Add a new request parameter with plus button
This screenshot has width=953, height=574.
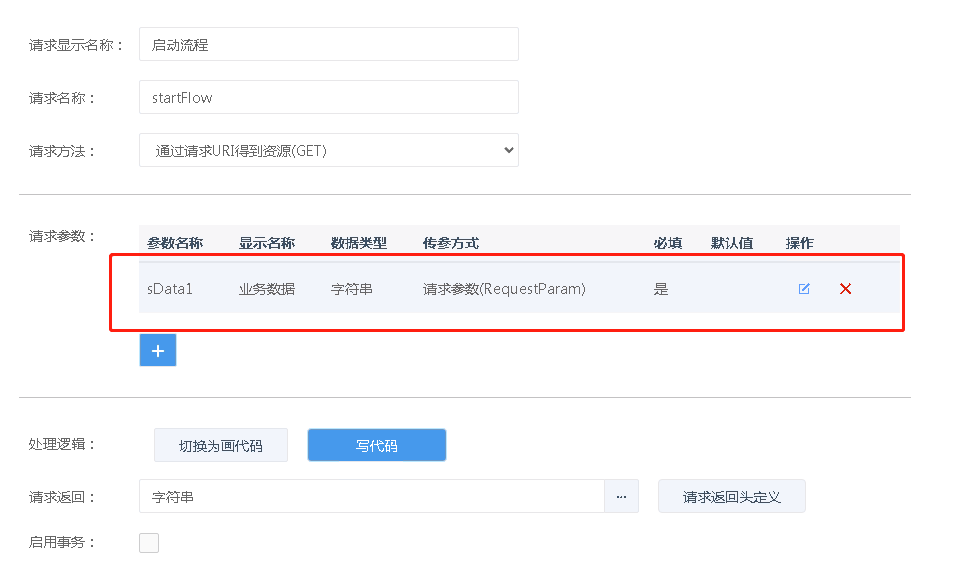point(158,350)
